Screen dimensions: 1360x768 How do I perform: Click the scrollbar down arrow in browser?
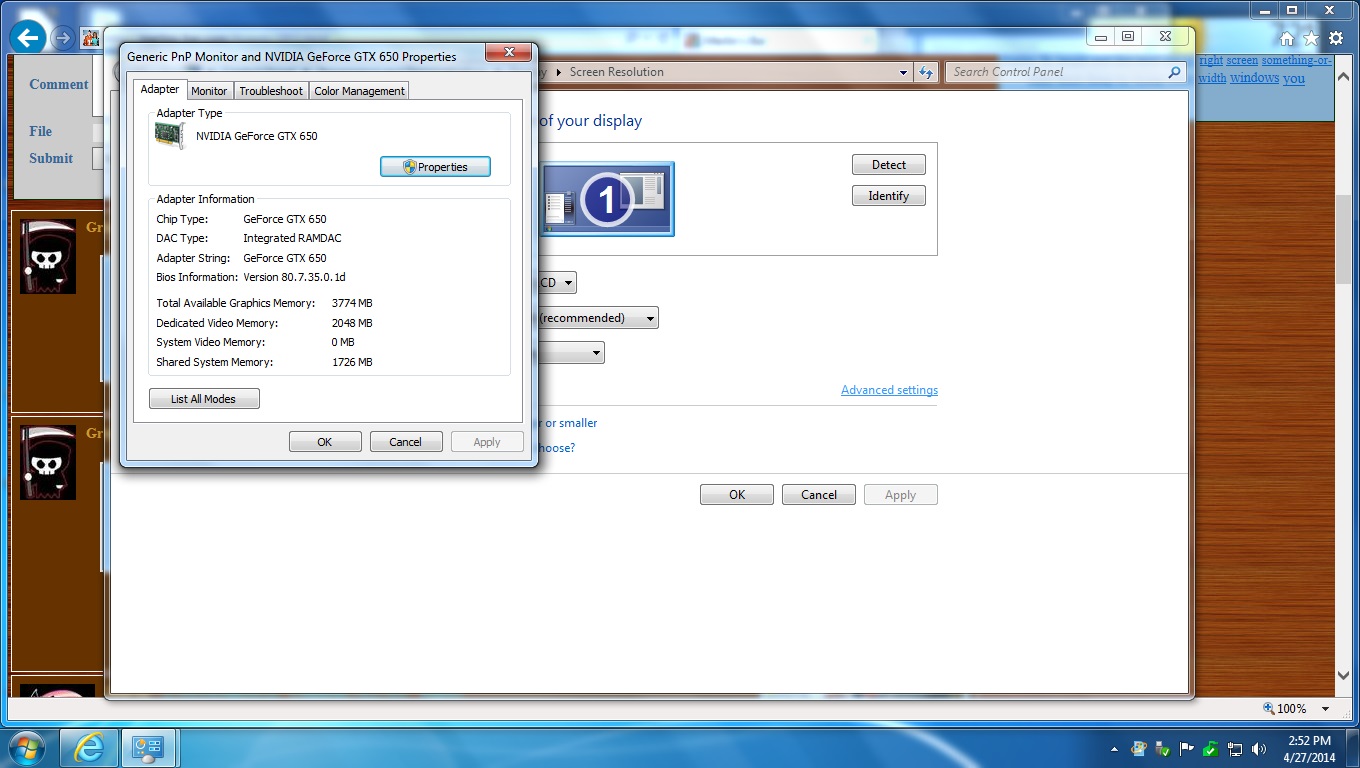(1344, 677)
